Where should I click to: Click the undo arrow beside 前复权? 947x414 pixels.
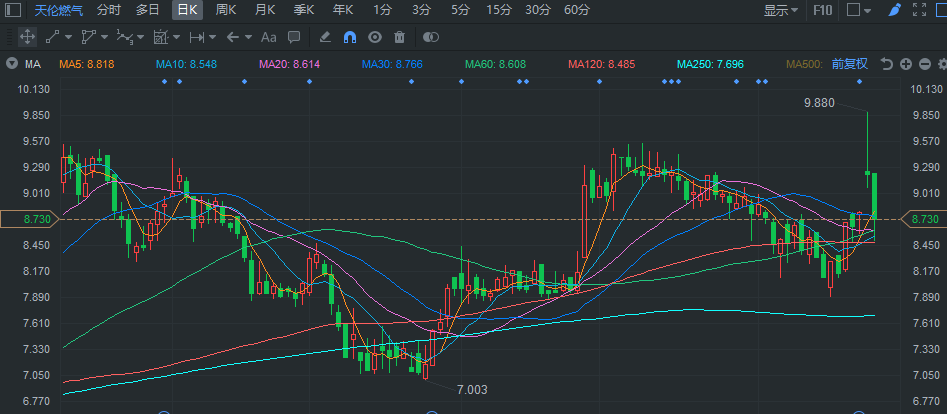click(x=886, y=63)
